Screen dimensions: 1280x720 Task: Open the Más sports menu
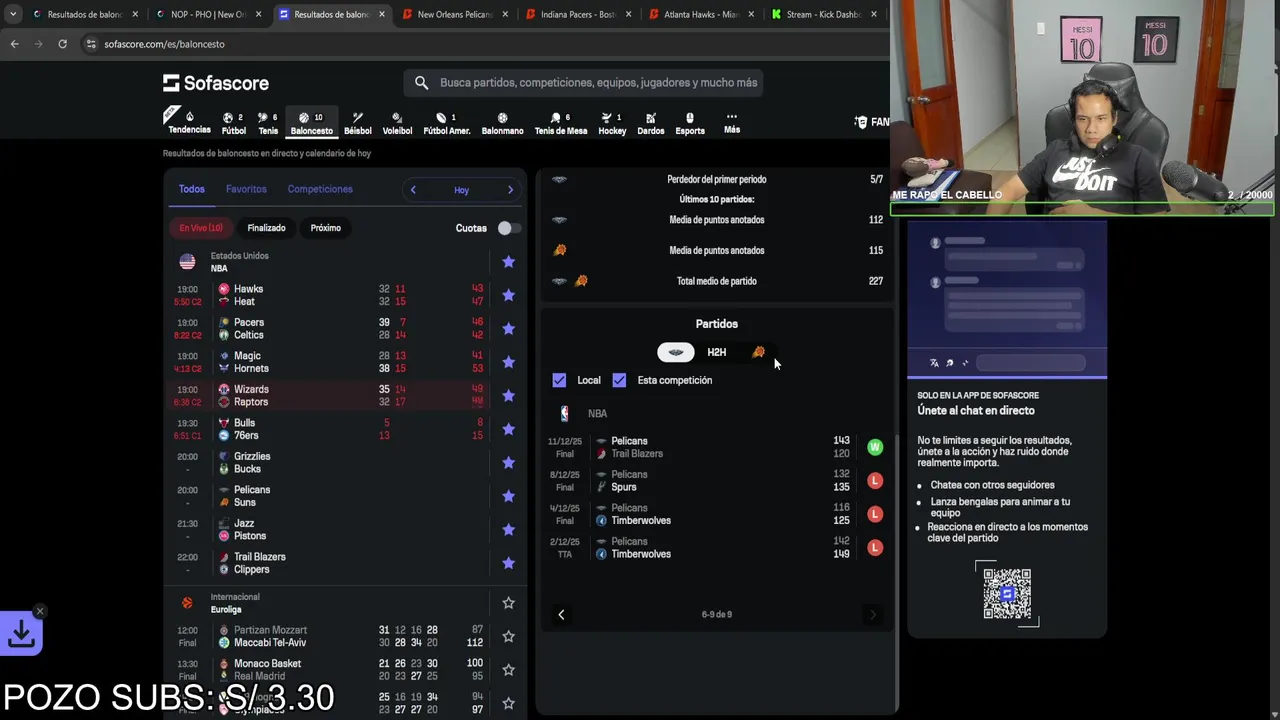(x=732, y=123)
